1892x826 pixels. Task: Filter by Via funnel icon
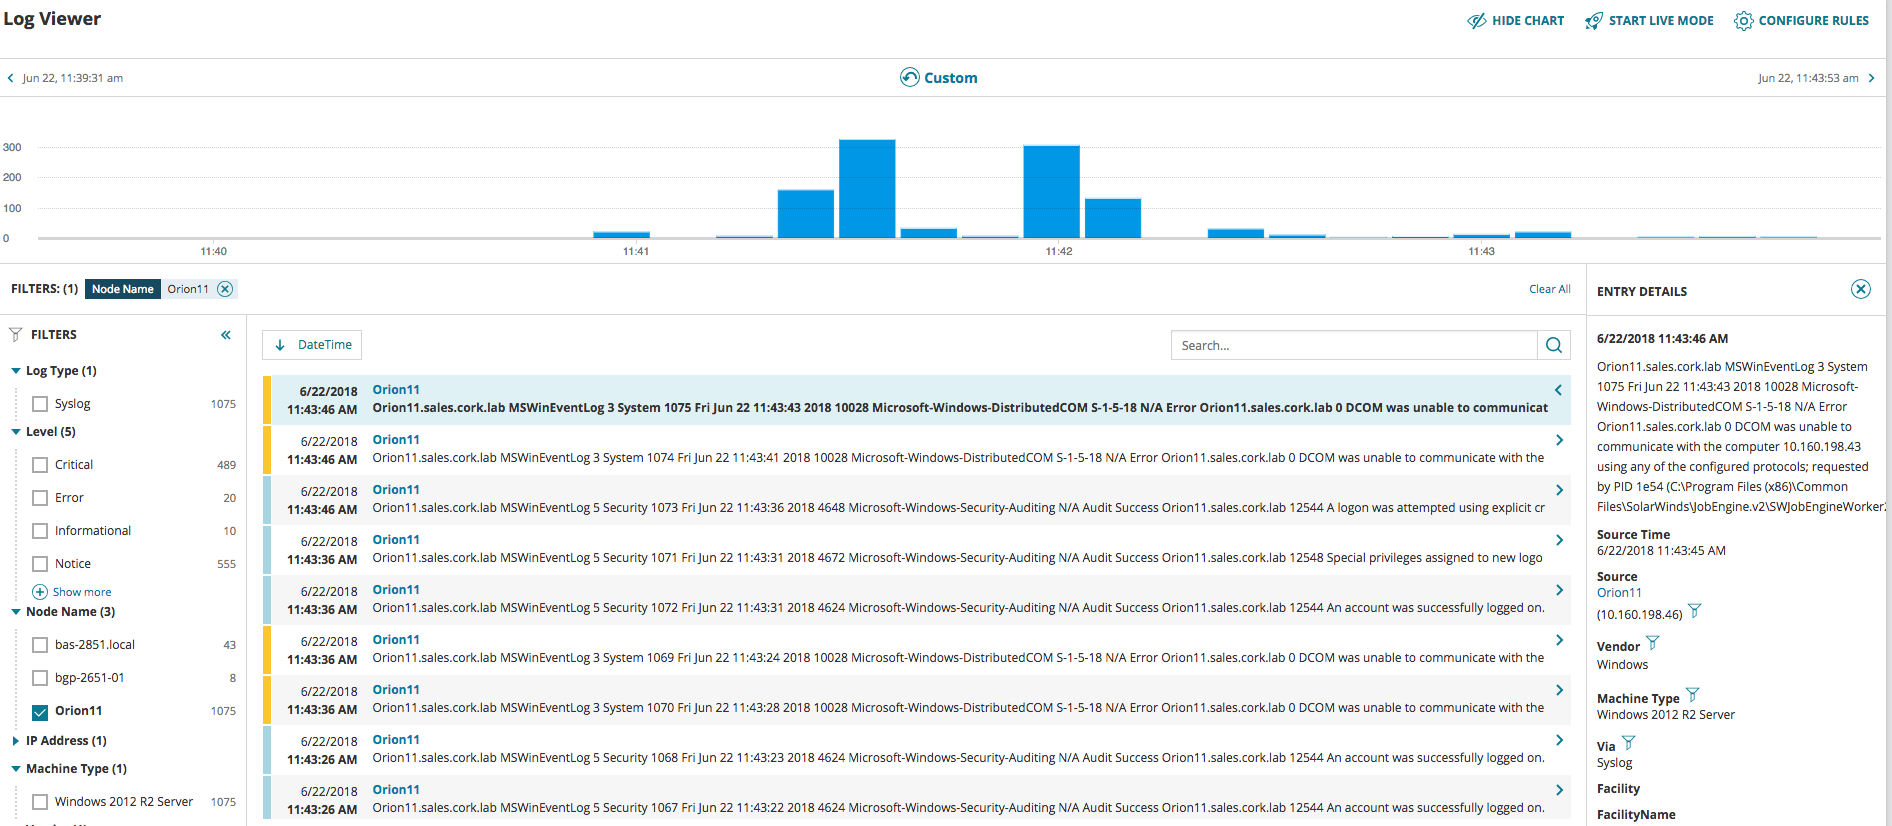pyautogui.click(x=1628, y=743)
